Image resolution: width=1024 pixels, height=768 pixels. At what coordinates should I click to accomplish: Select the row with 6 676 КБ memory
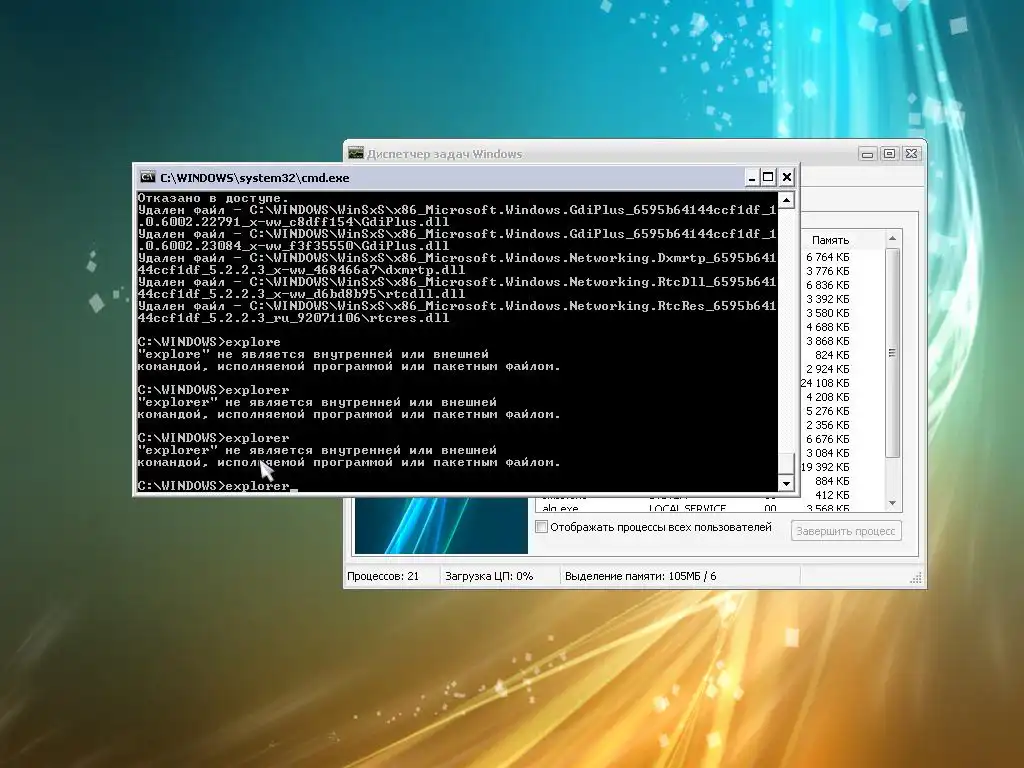pyautogui.click(x=827, y=440)
